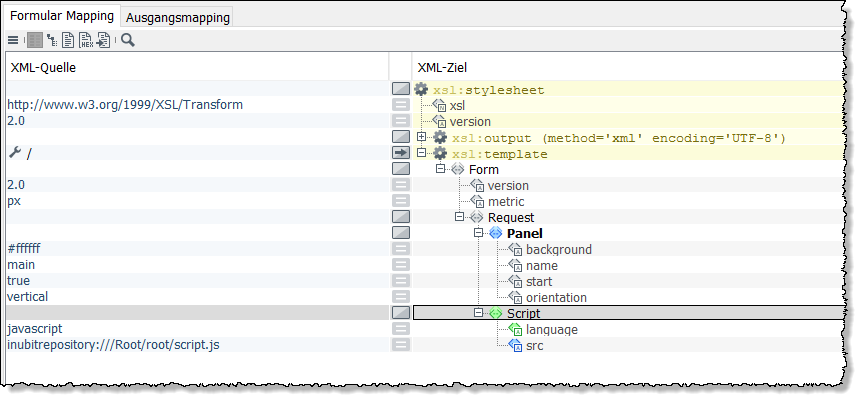The width and height of the screenshot is (864, 404).
Task: Click the mapping button on the Script row
Action: (400, 313)
